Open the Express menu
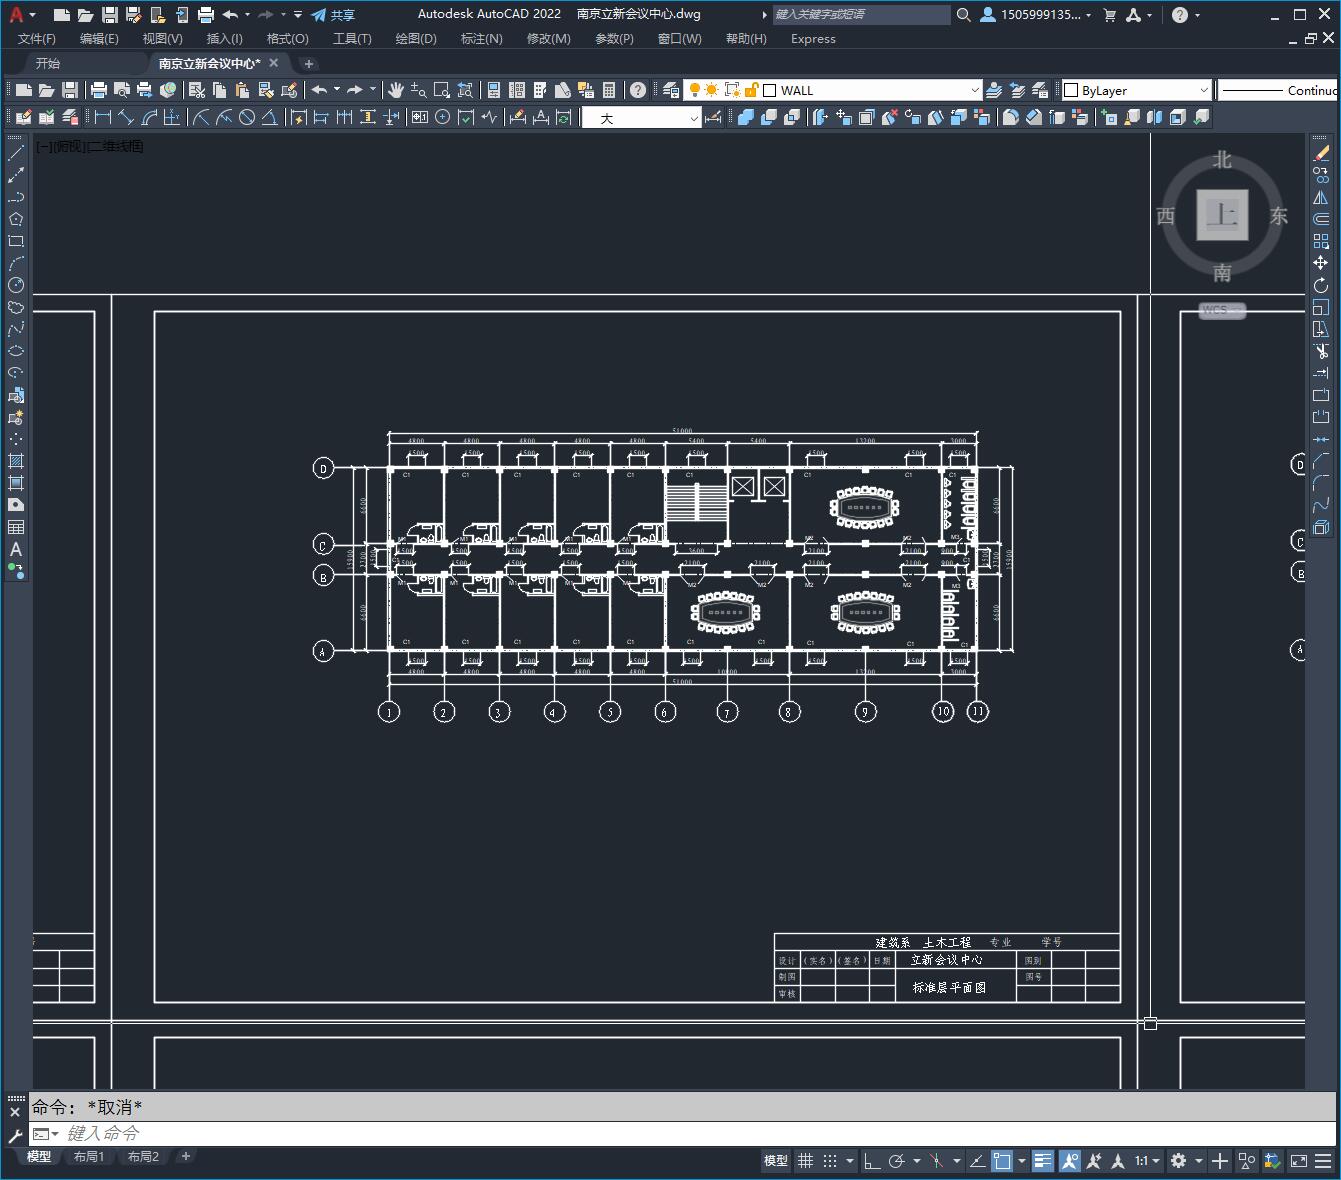 pyautogui.click(x=813, y=38)
